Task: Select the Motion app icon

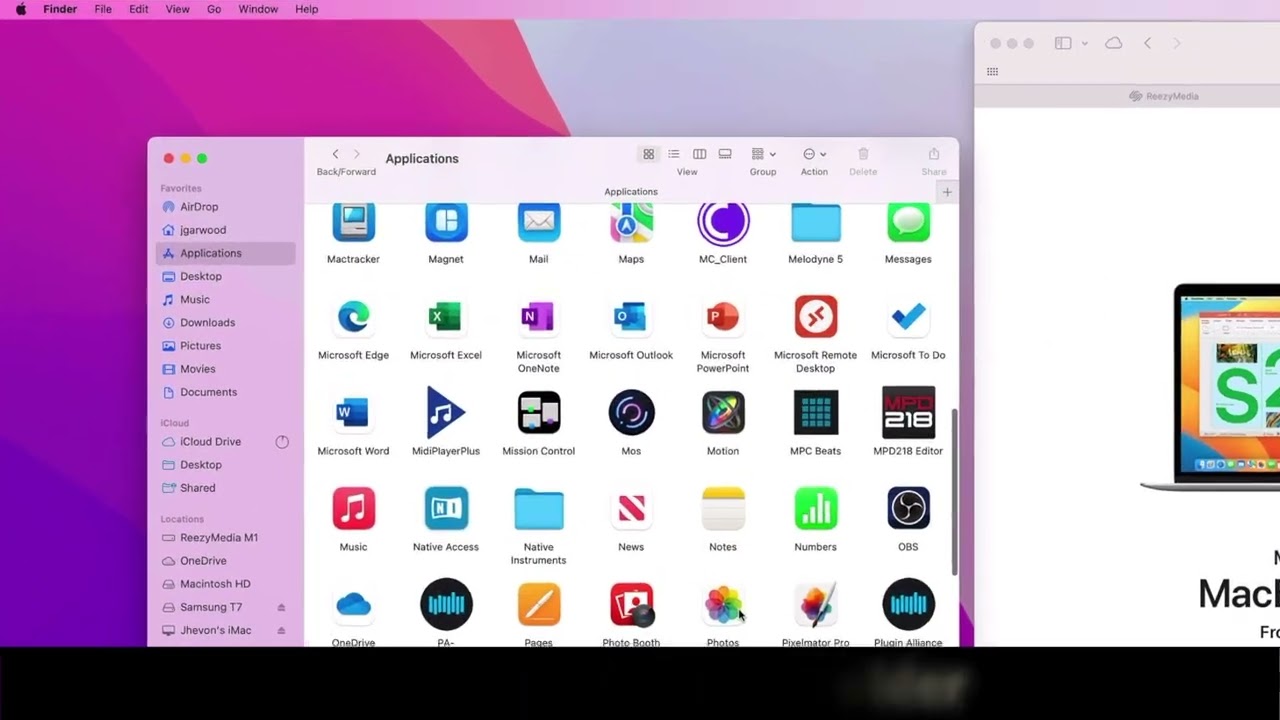Action: pyautogui.click(x=723, y=413)
